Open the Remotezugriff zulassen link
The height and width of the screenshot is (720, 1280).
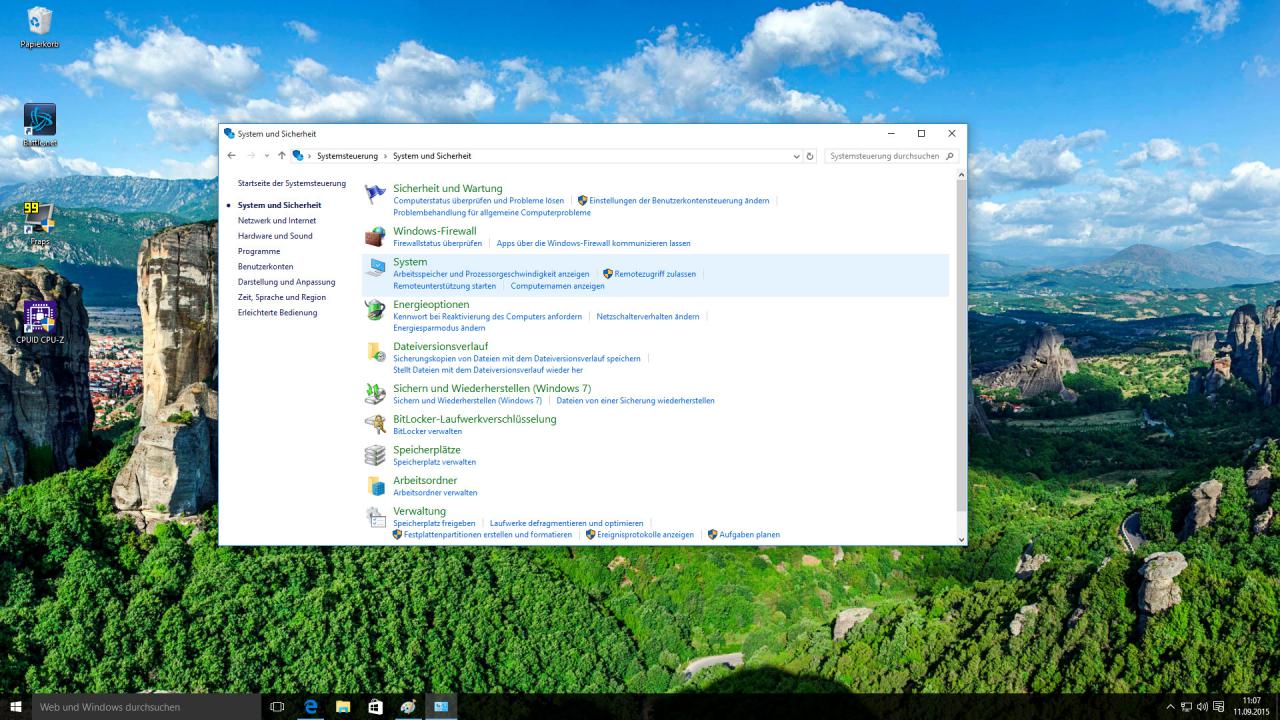click(655, 274)
